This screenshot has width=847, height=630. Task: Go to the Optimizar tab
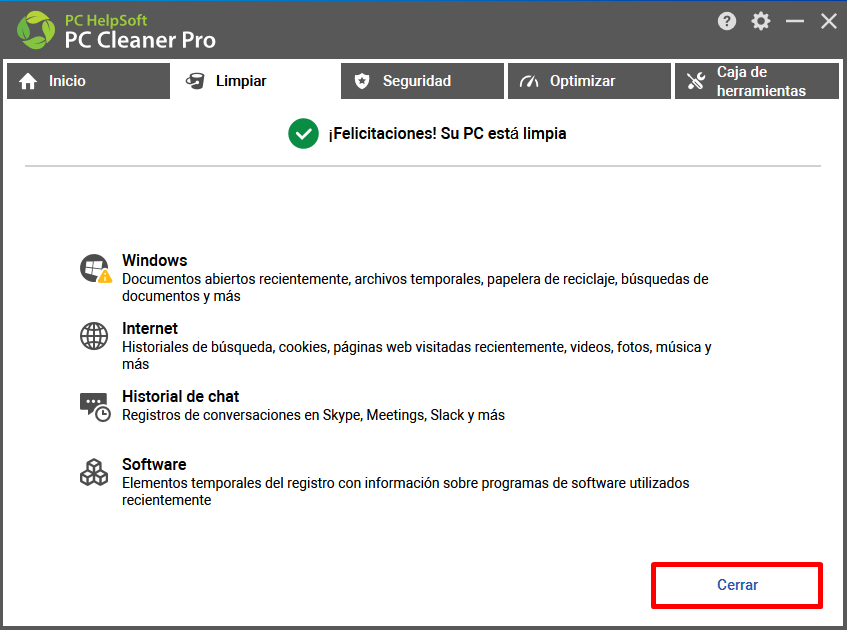click(x=589, y=81)
